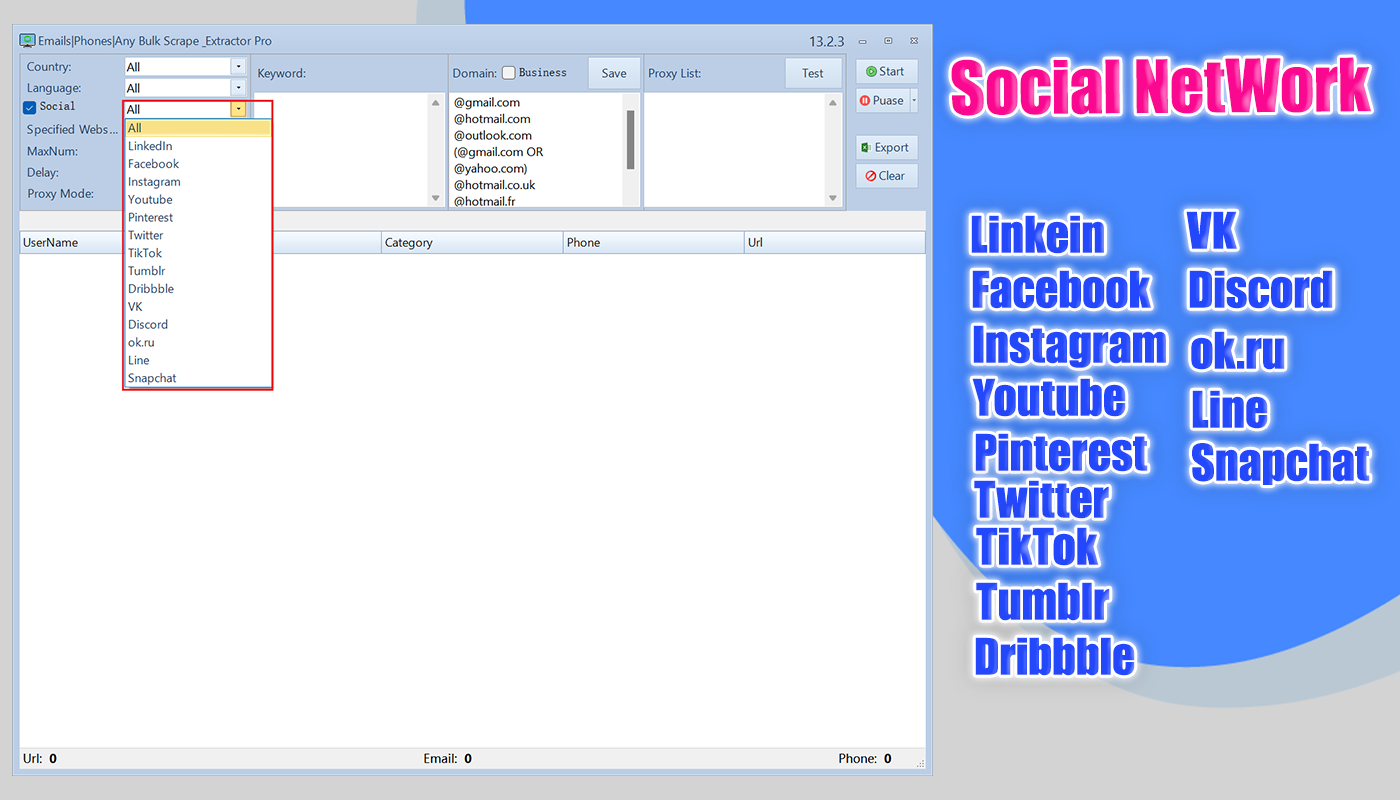Select Snapchat in the dropdown list

coord(198,379)
